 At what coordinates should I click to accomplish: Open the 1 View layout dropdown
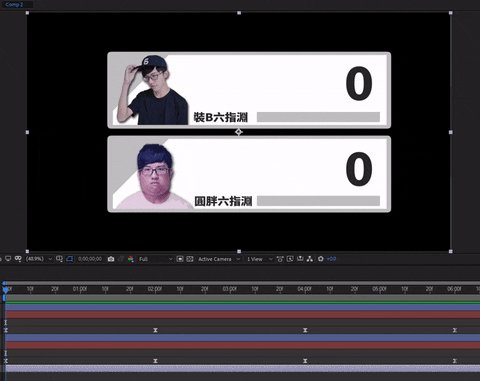259,259
